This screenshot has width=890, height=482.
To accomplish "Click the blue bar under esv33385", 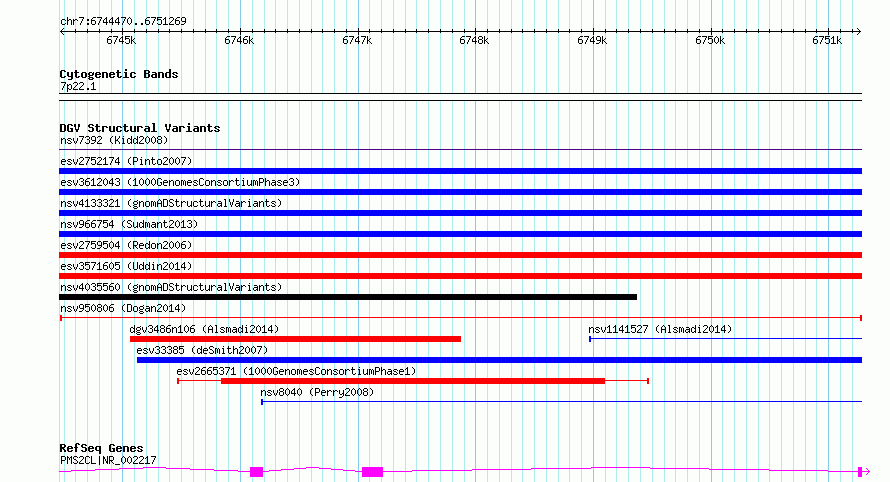I will [x=499, y=360].
